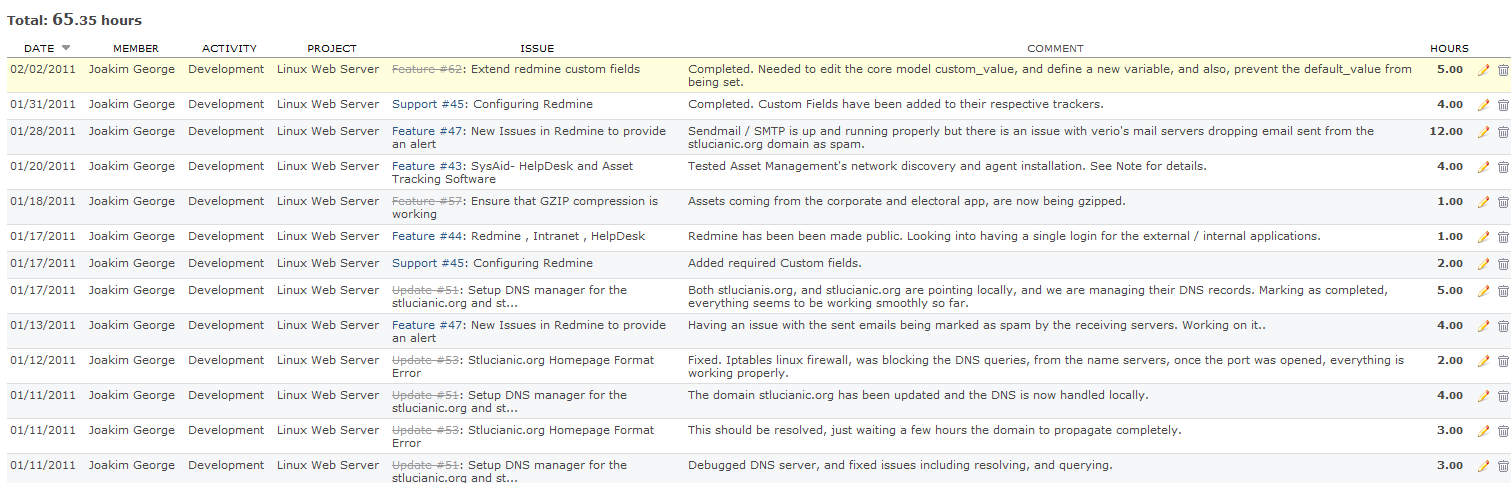1511x483 pixels.
Task: Delete the 01/18/2011 GZIP compression entry
Action: [x=1503, y=202]
